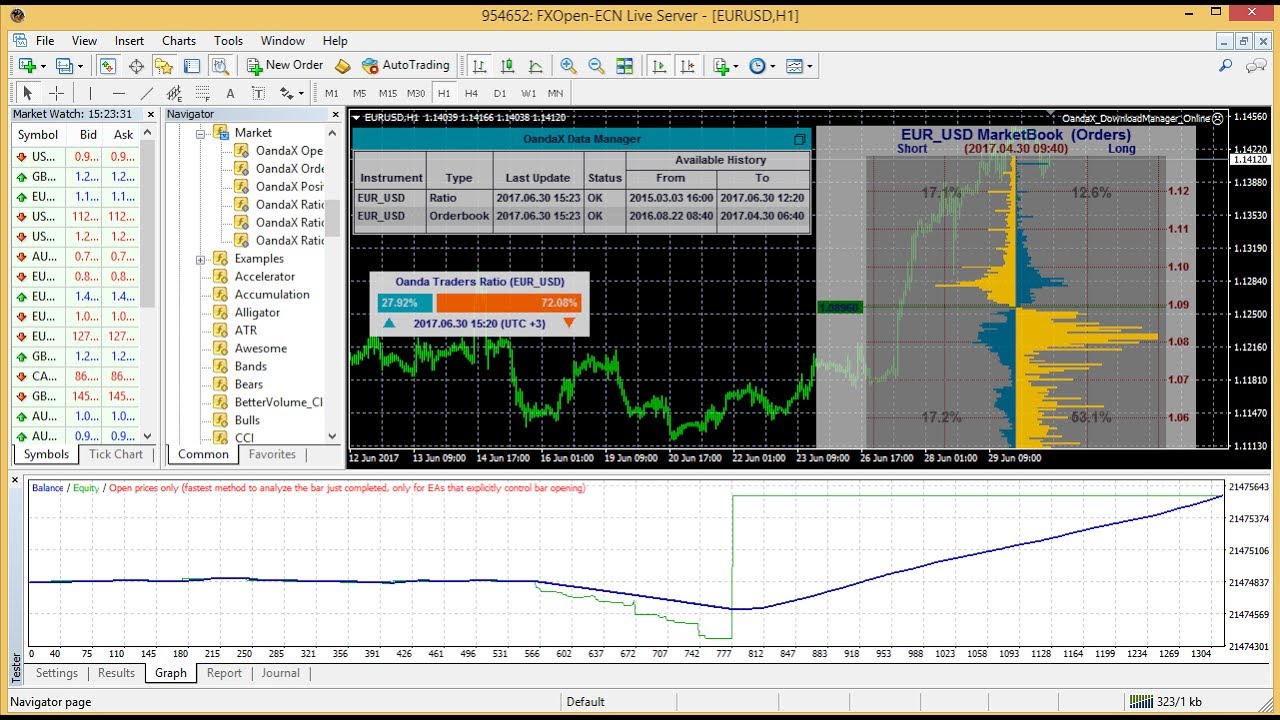This screenshot has width=1280, height=720.
Task: Open the tester Results tab
Action: [x=116, y=673]
